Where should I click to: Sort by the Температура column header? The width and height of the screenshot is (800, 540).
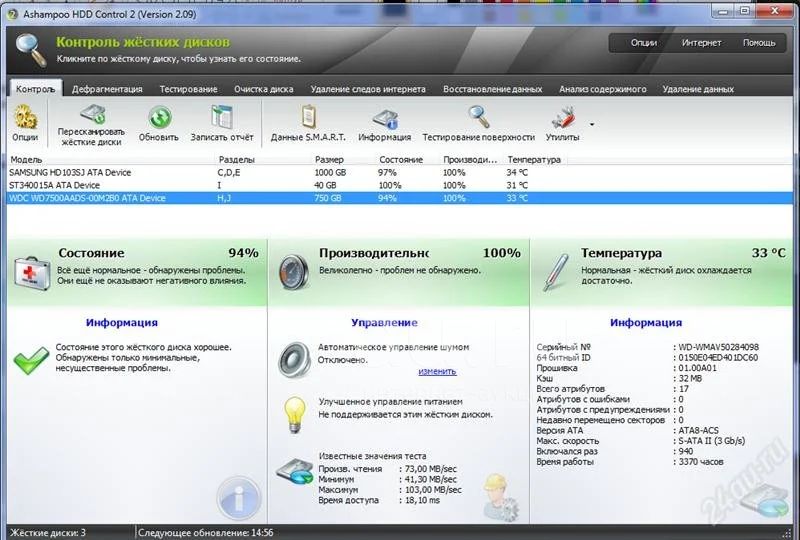point(534,160)
